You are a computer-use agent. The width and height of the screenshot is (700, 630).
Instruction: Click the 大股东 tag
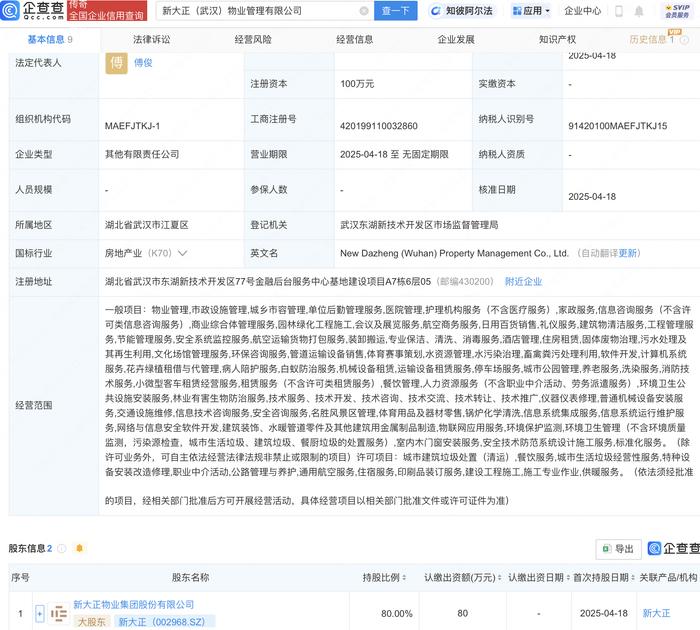tap(92, 622)
